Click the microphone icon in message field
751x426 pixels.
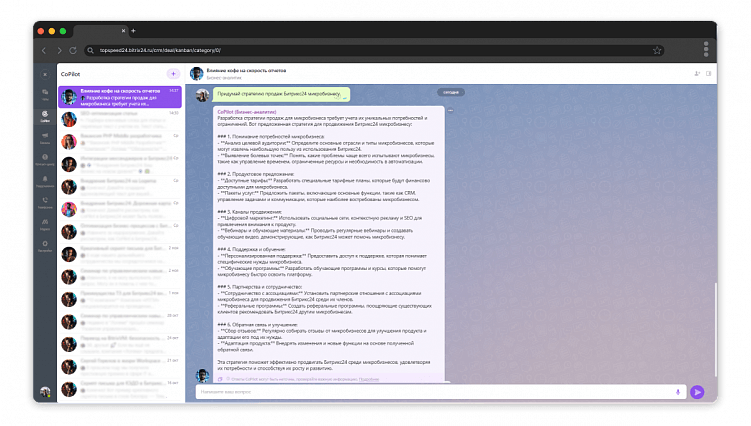click(x=678, y=392)
